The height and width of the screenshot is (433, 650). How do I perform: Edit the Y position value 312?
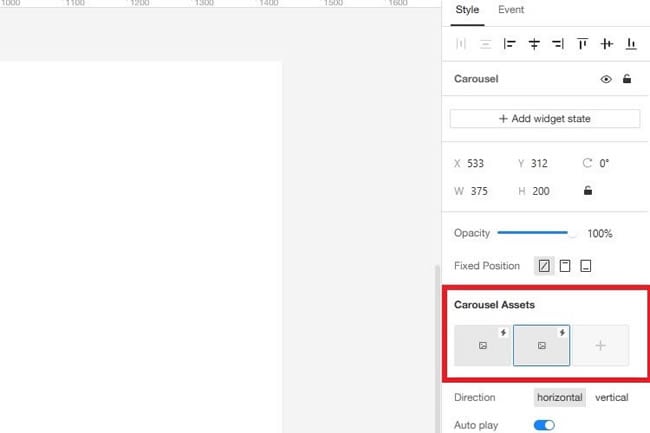pos(539,164)
